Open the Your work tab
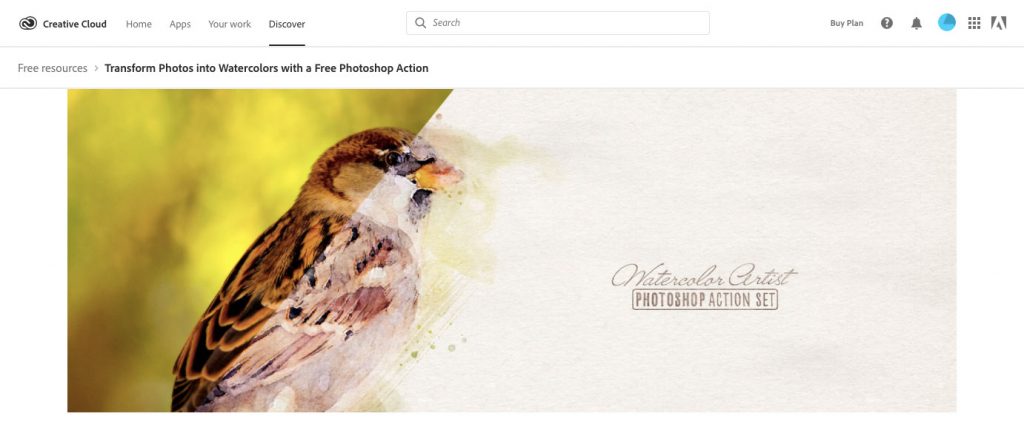Image resolution: width=1024 pixels, height=445 pixels. [229, 24]
